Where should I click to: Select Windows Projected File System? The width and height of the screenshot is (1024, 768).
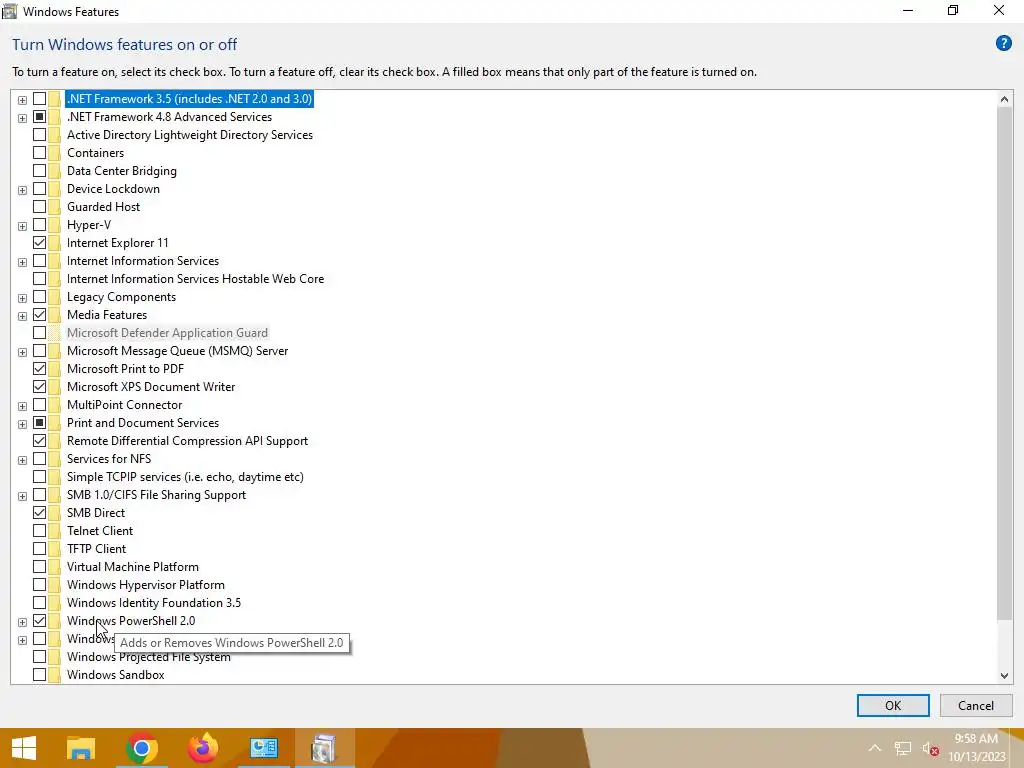[x=148, y=657]
